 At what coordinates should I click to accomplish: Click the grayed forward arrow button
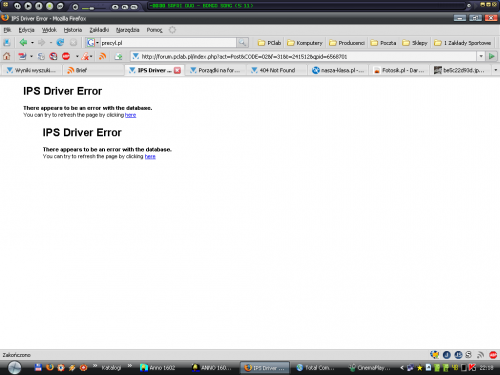click(41, 42)
